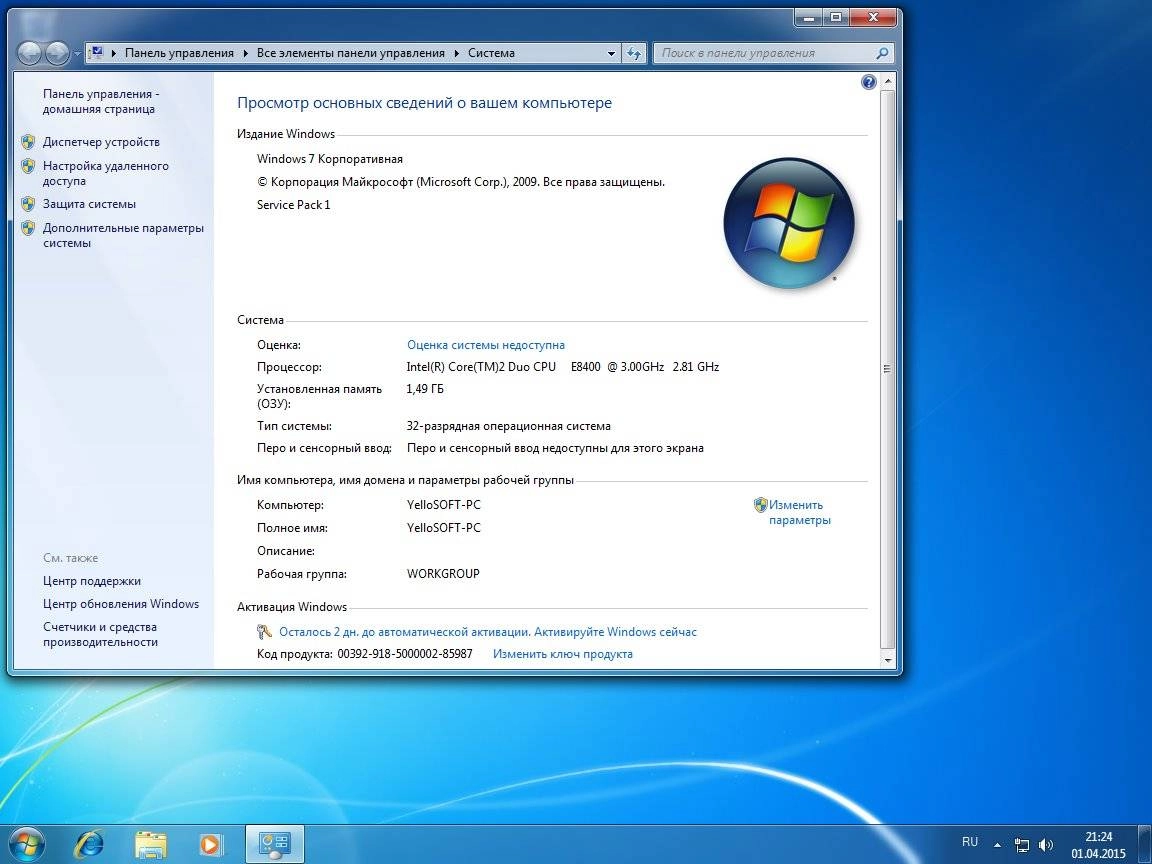Open volume speaker tray icon
Screen dimensions: 1152x864
(1045, 845)
